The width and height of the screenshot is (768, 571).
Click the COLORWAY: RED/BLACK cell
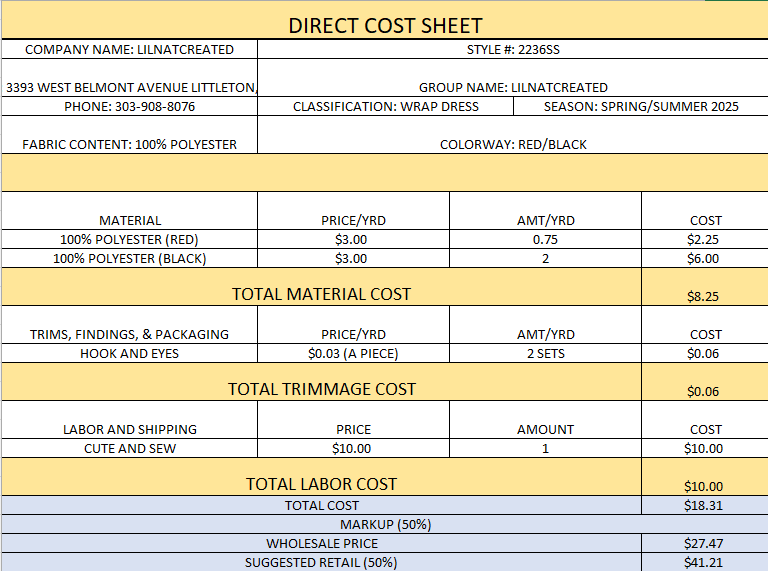[x=513, y=135]
